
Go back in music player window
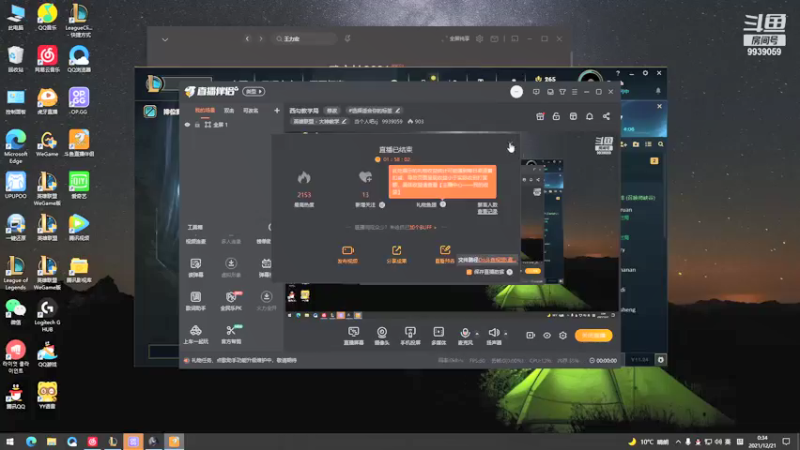pos(247,39)
